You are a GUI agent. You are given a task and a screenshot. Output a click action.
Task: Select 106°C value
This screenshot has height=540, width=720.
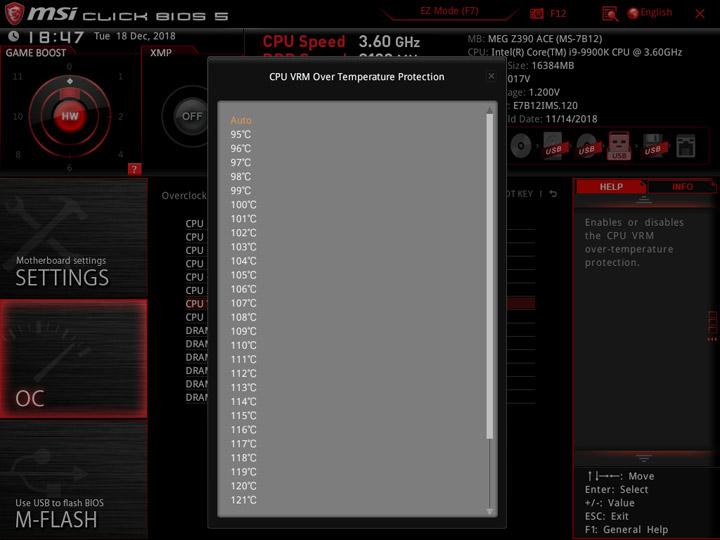pos(243,289)
